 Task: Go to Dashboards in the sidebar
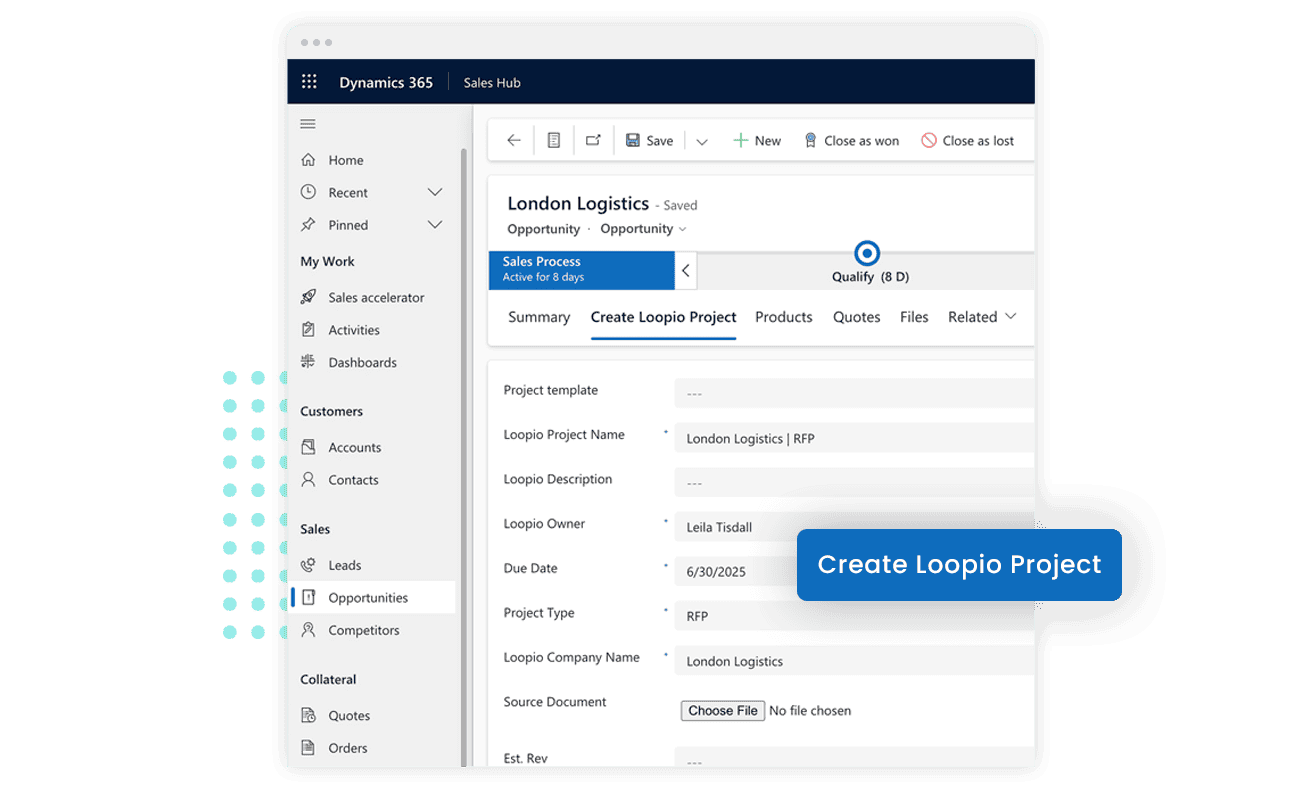[x=361, y=362]
